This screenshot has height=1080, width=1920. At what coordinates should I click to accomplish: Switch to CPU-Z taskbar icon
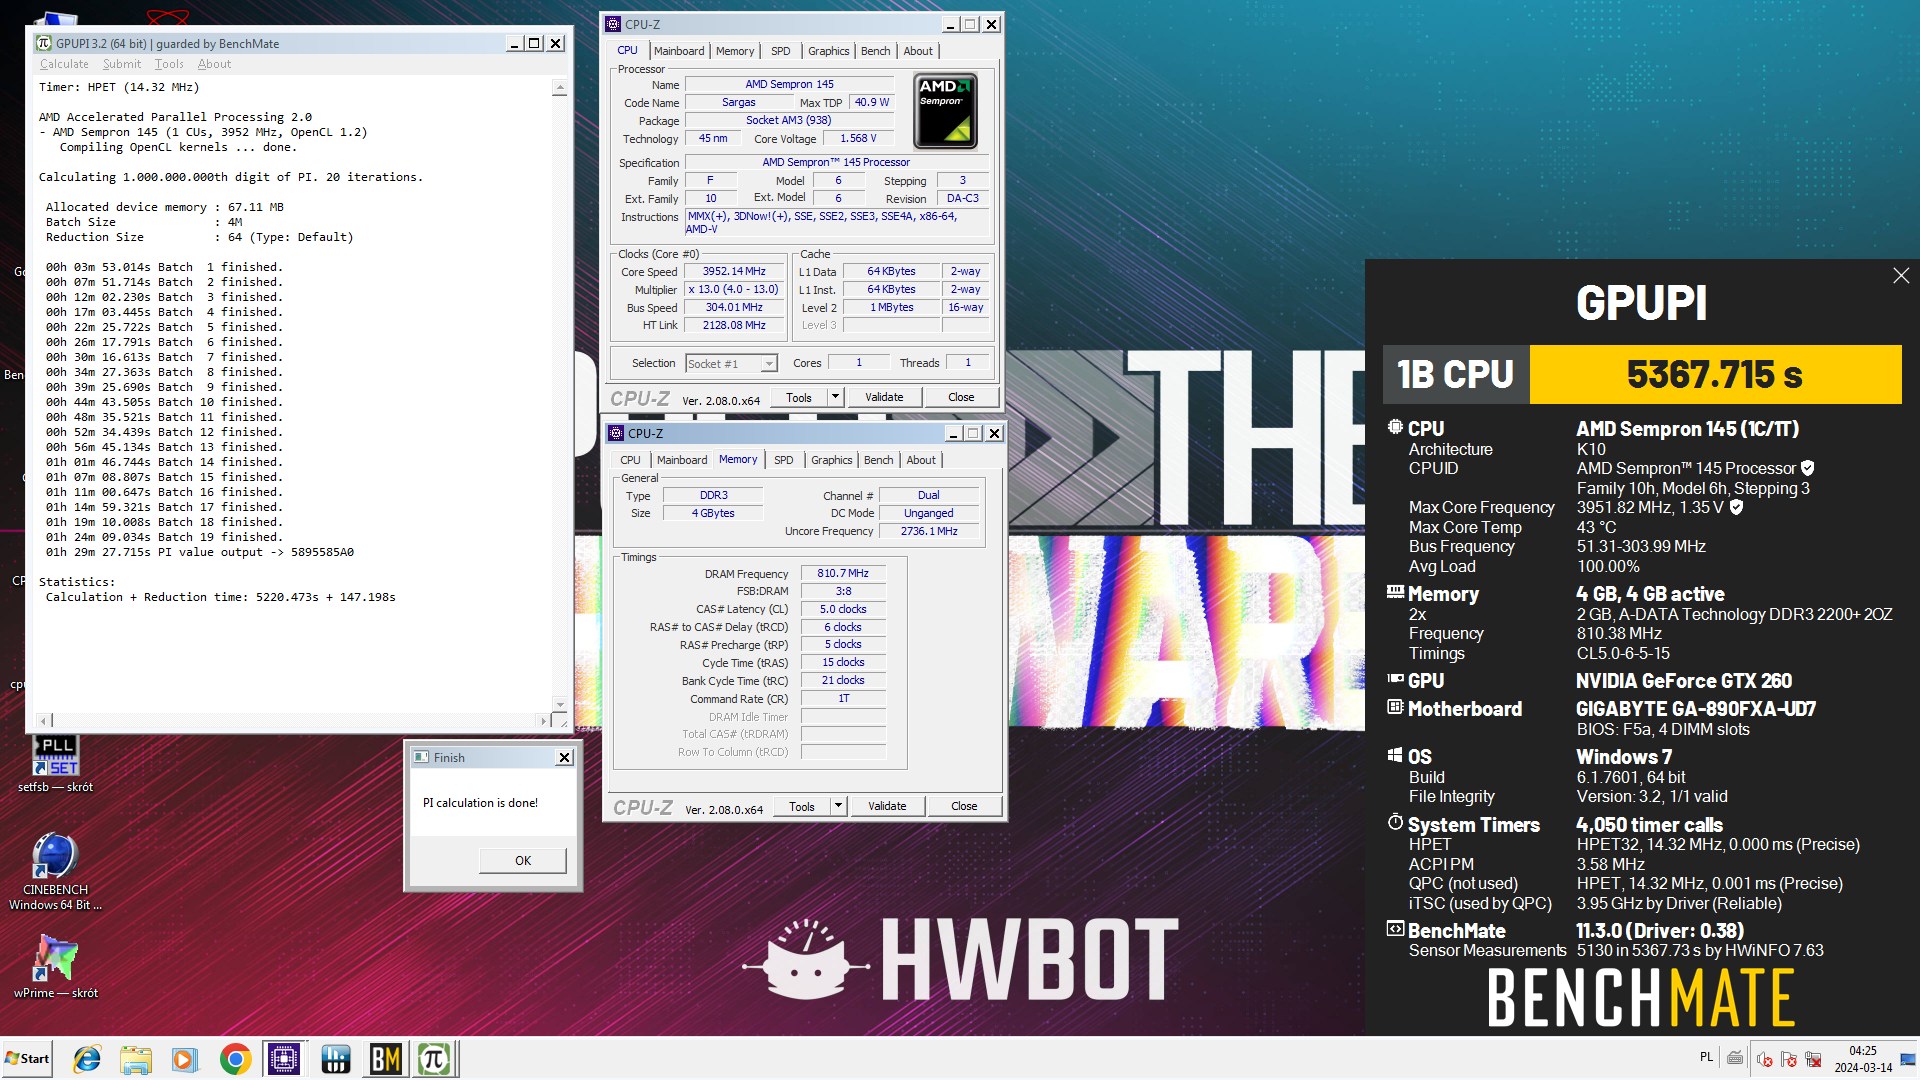(284, 1059)
